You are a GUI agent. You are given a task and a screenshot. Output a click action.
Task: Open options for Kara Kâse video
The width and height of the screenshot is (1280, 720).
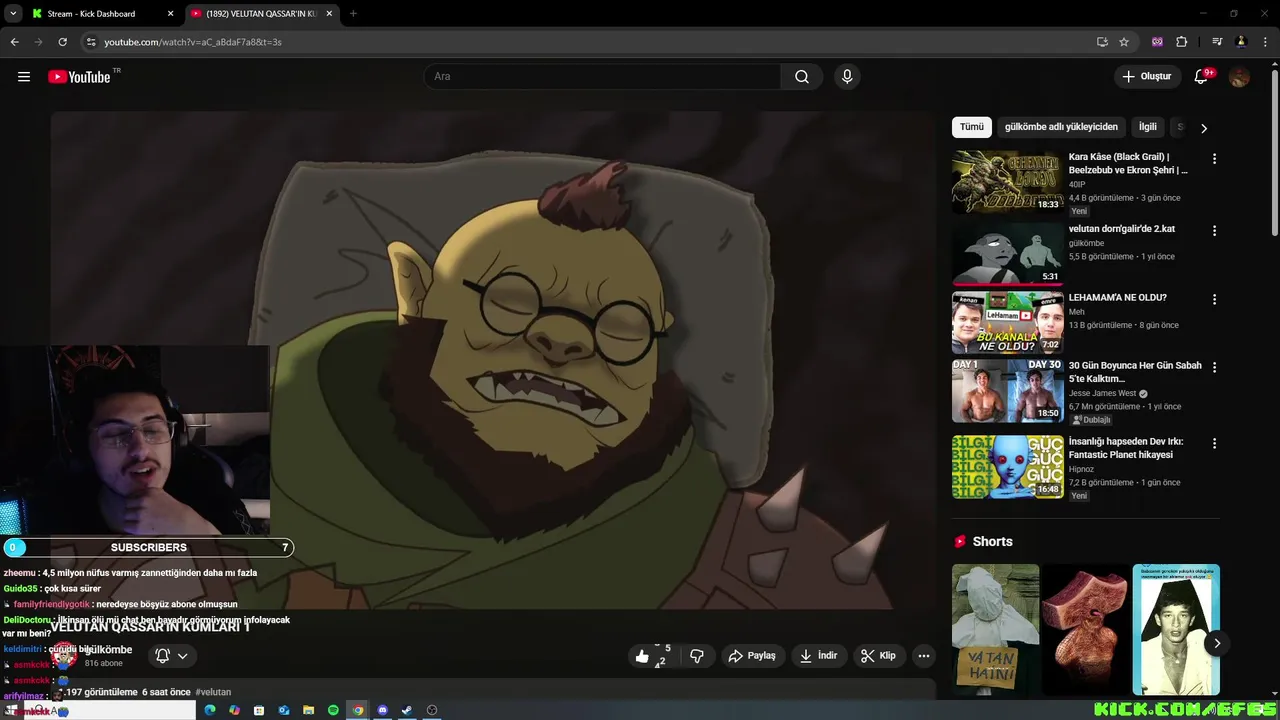click(x=1215, y=159)
